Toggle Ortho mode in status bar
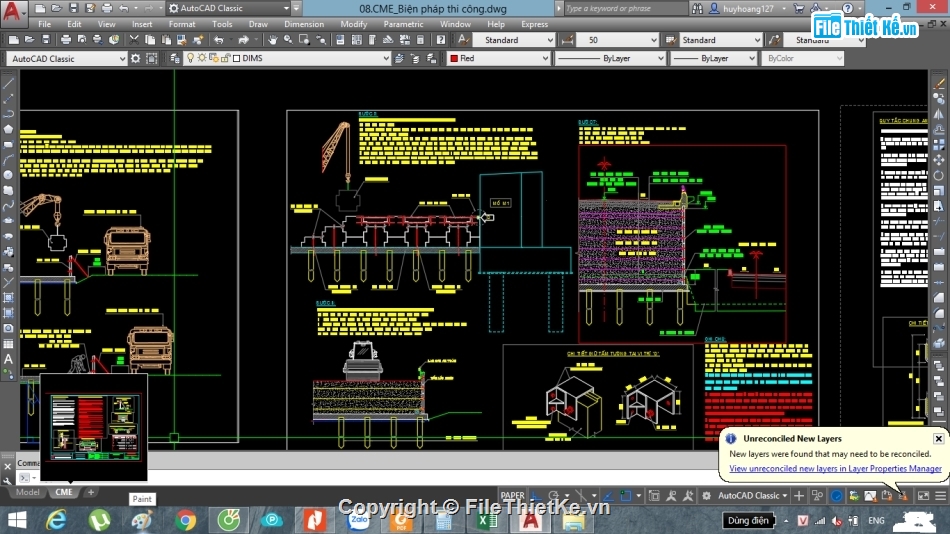The width and height of the screenshot is (950, 534). 536,496
